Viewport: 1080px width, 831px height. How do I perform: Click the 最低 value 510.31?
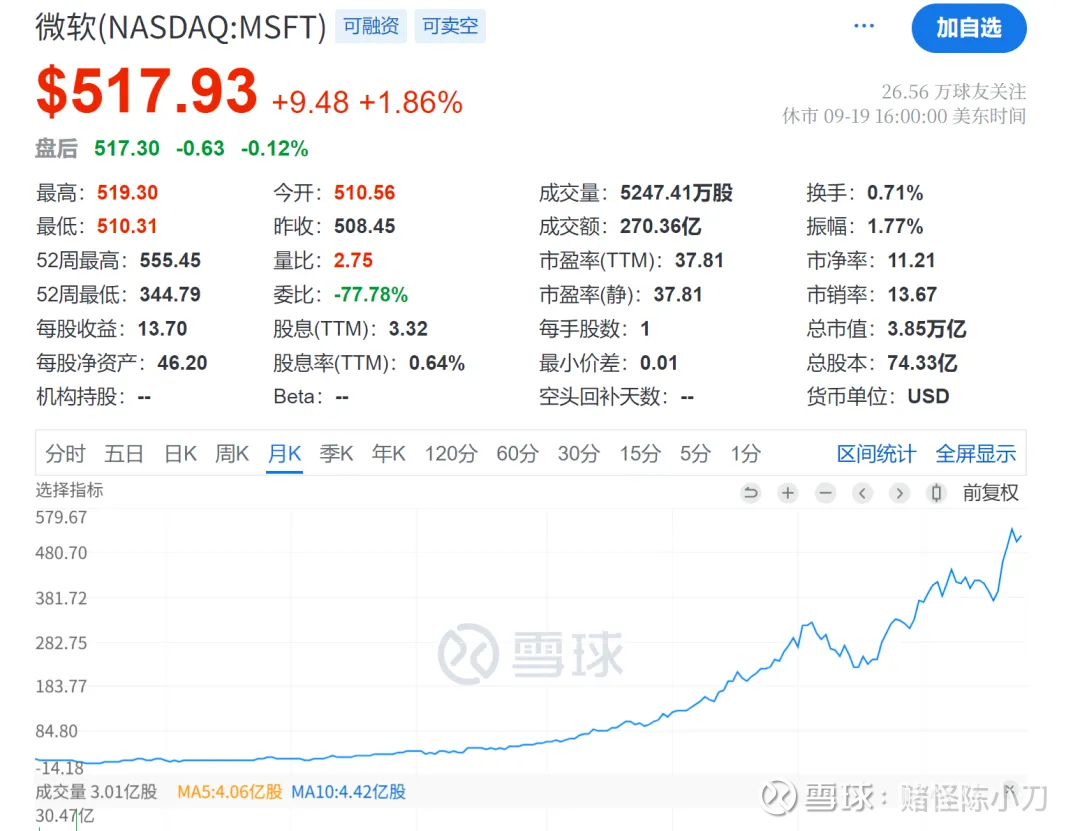127,226
